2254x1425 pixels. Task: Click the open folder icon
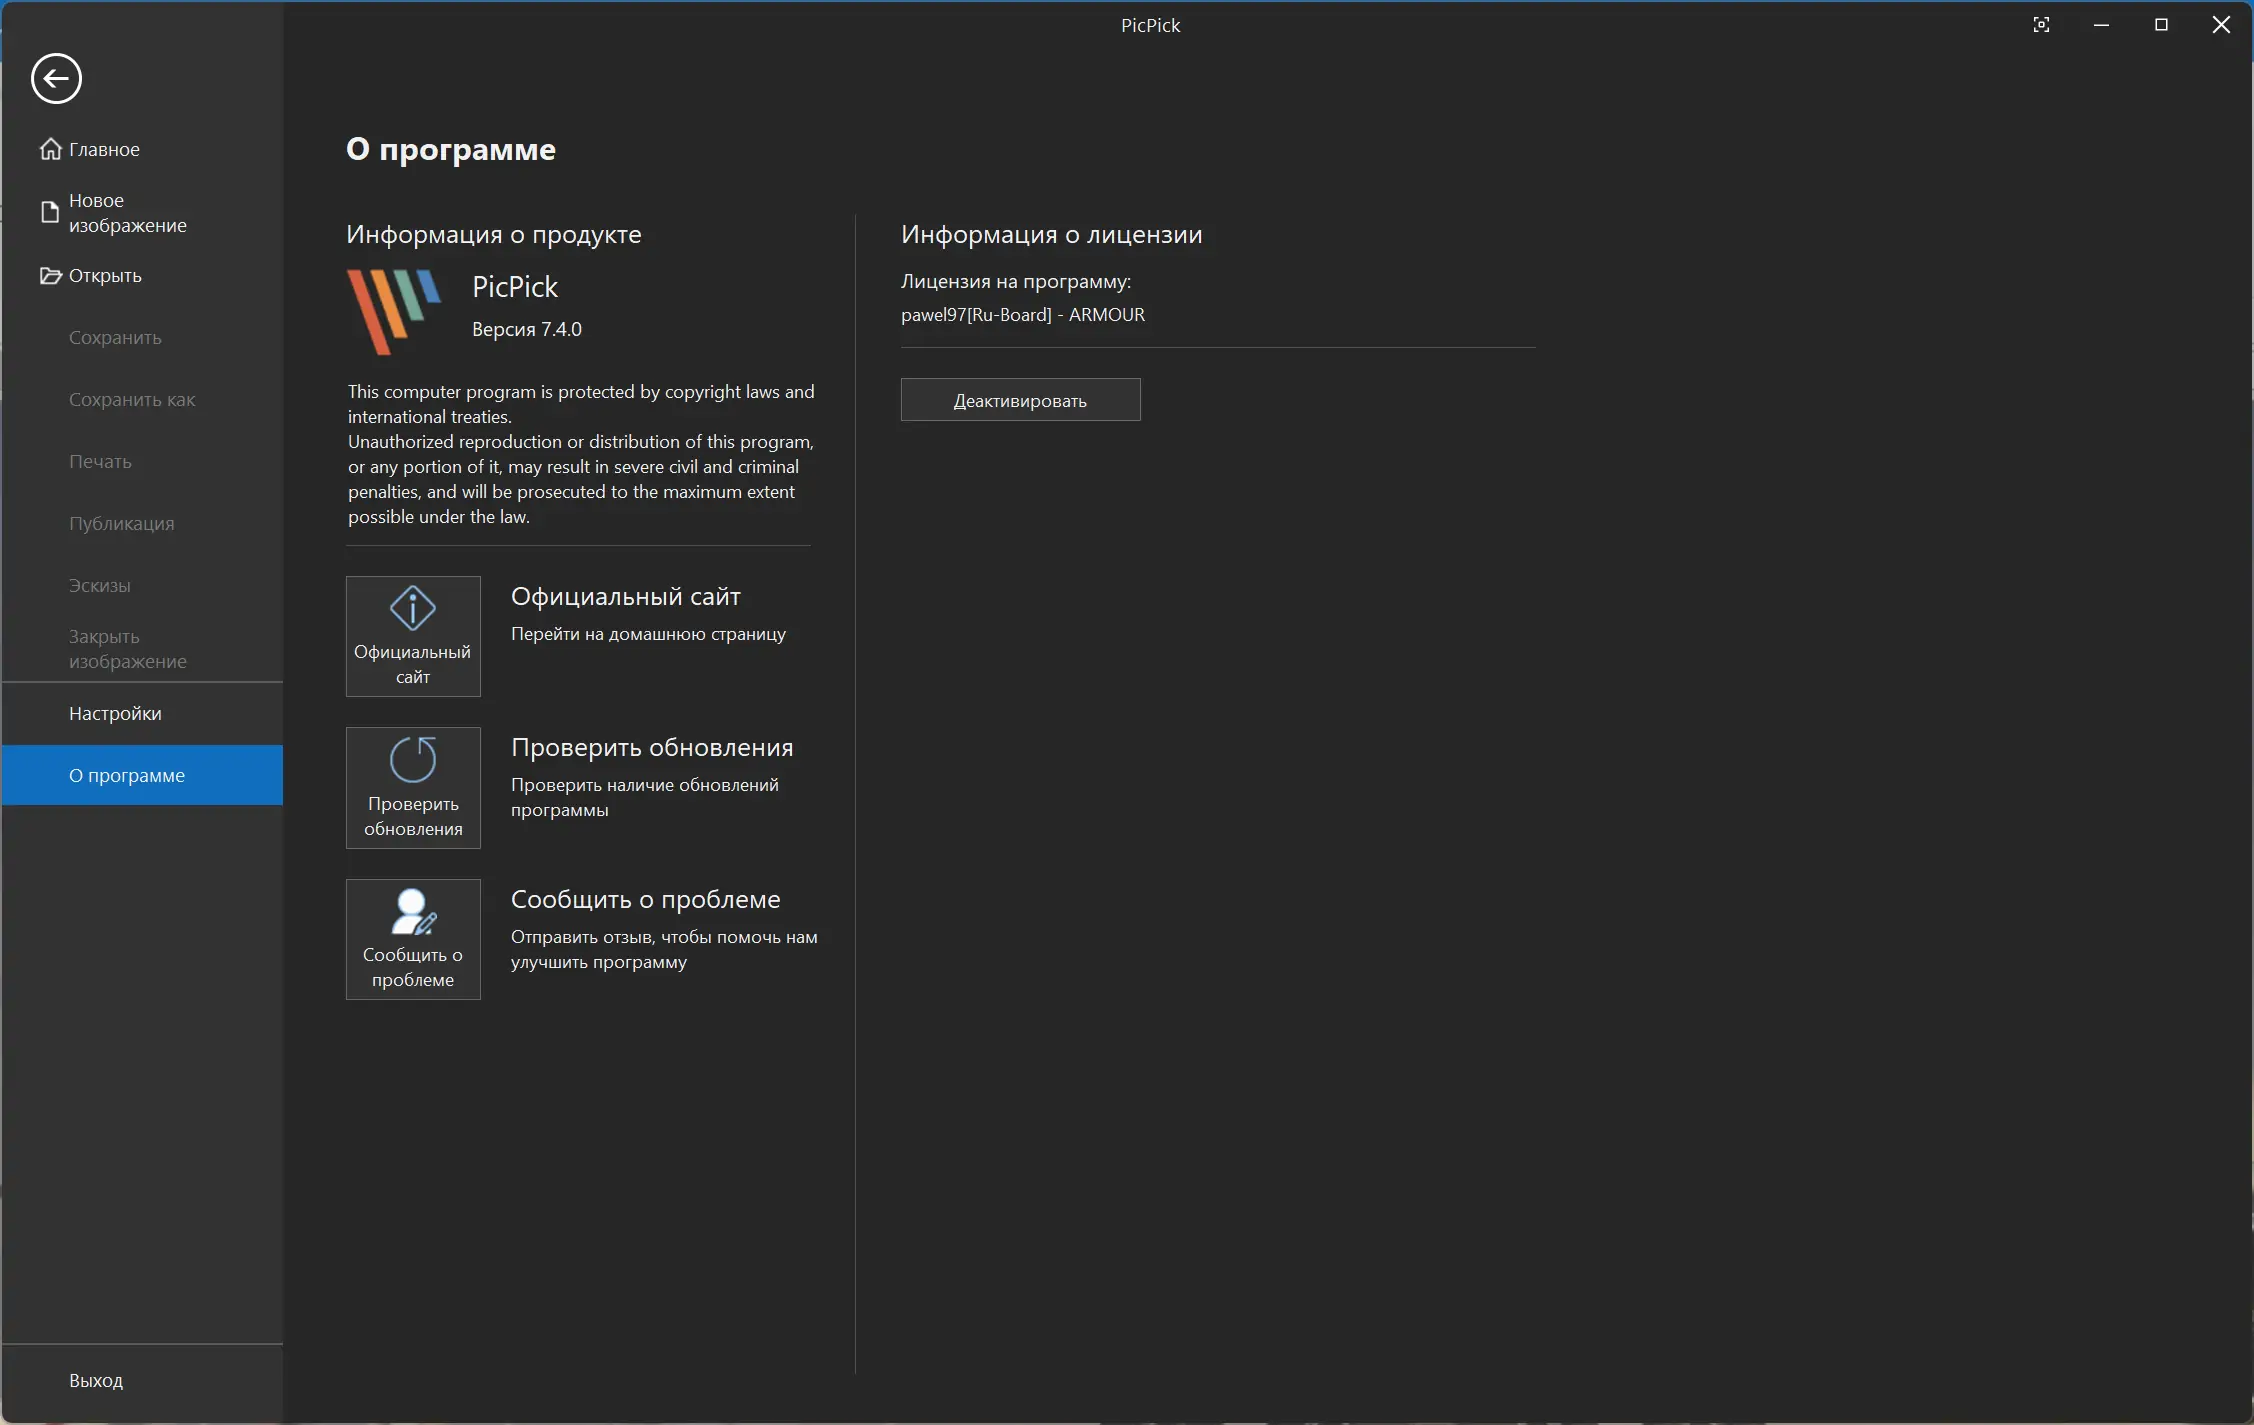[50, 276]
